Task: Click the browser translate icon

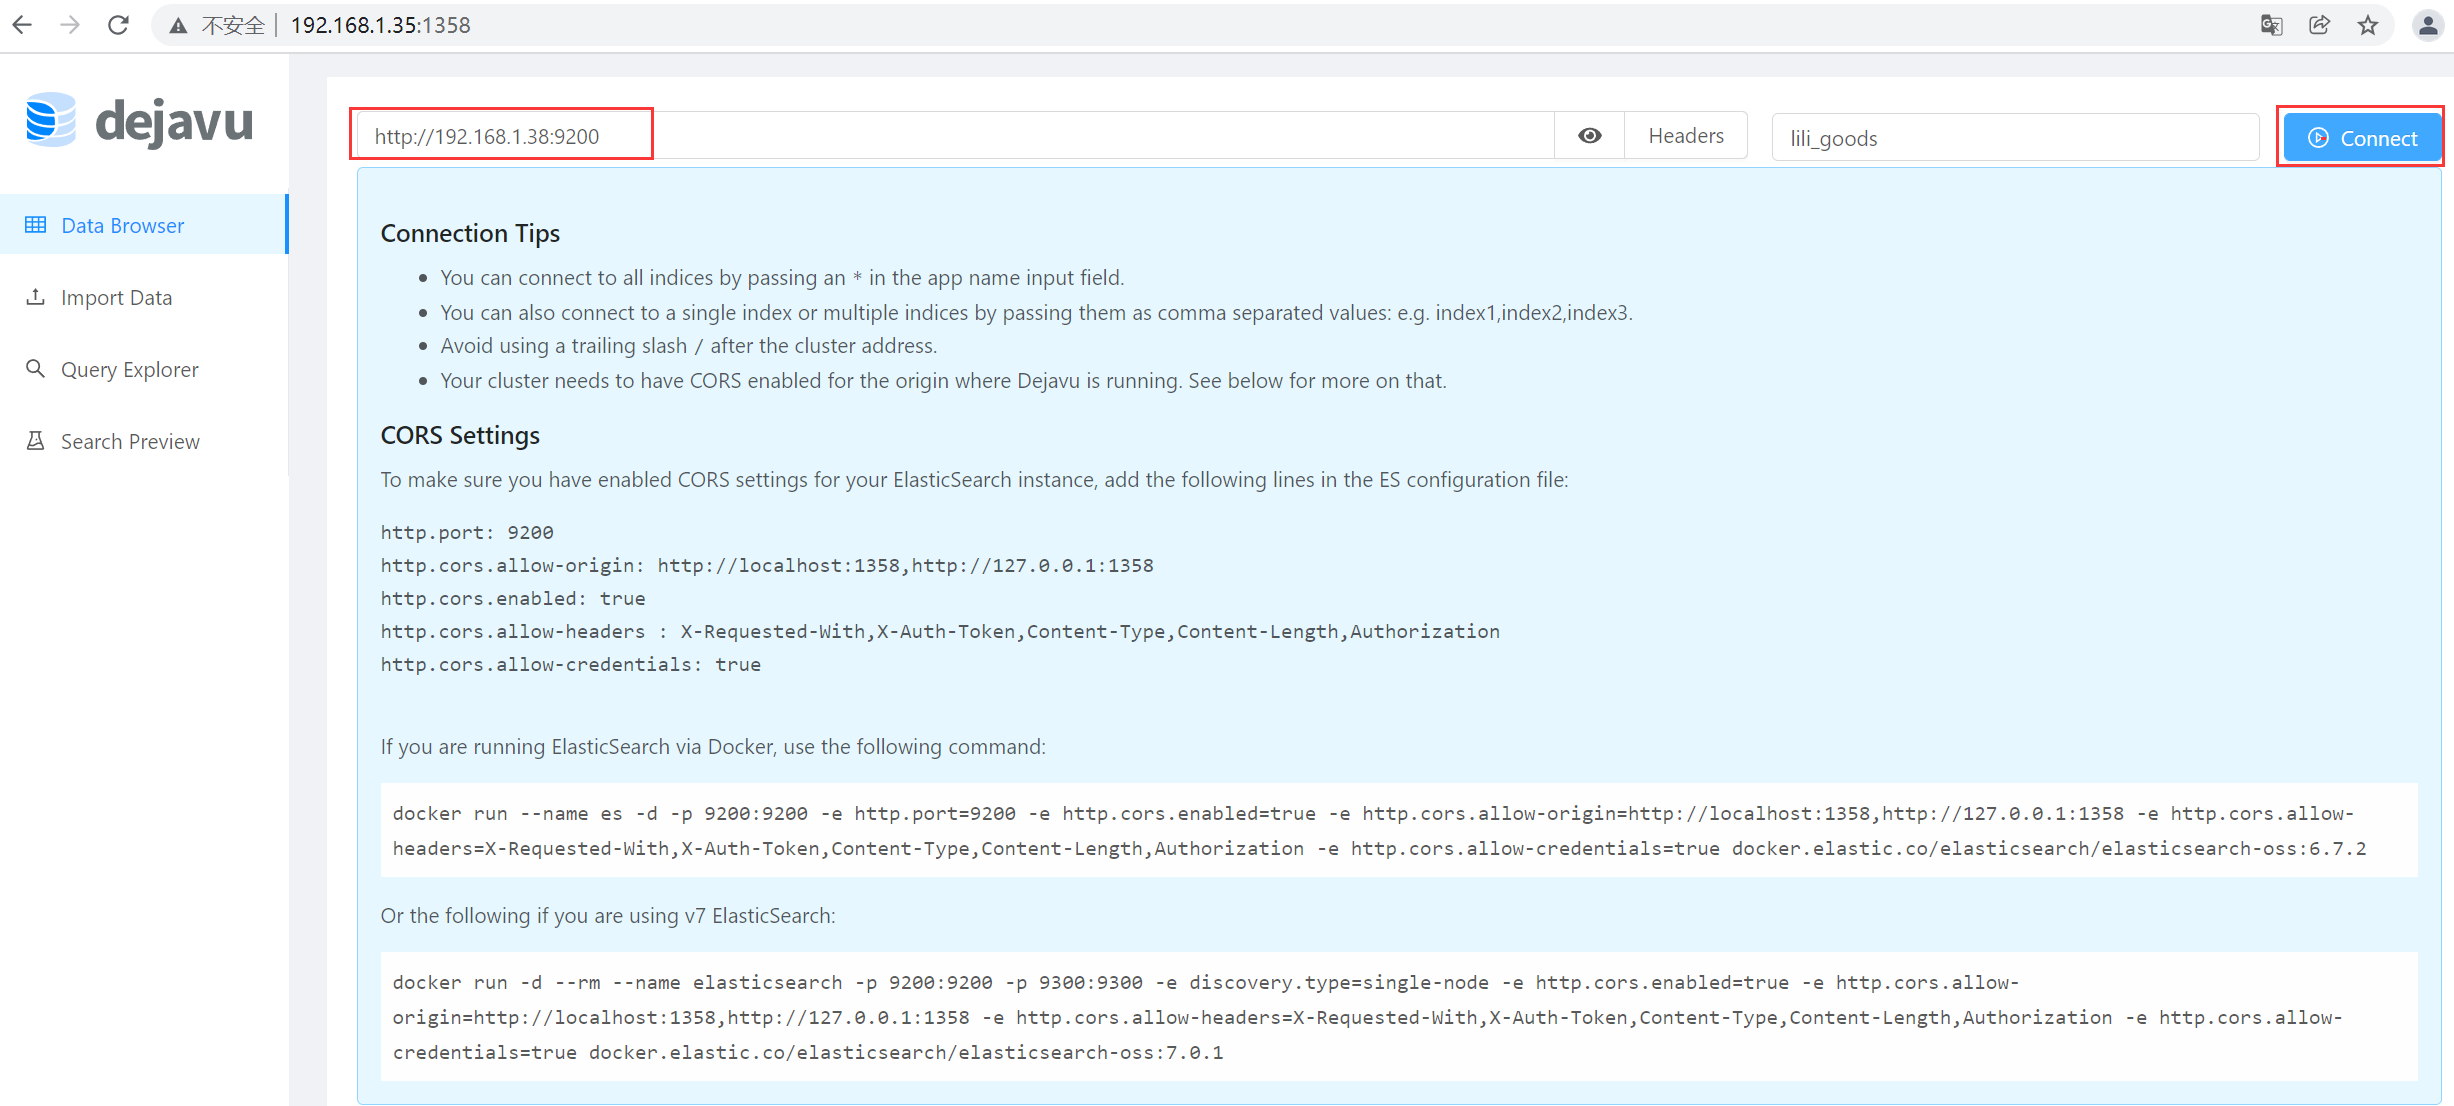Action: click(2272, 25)
